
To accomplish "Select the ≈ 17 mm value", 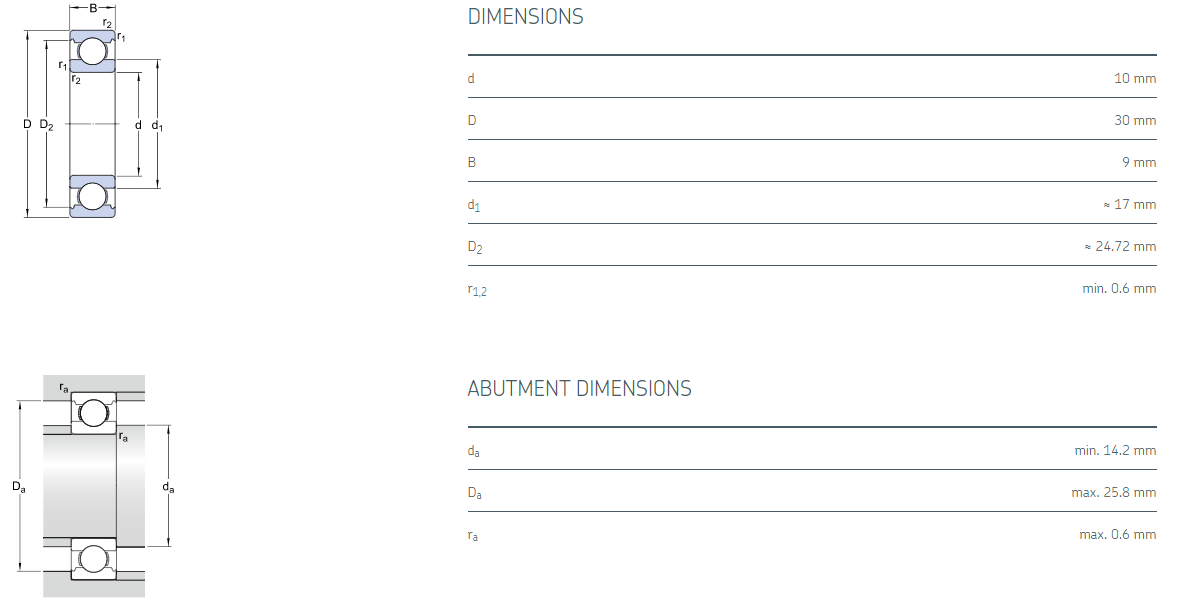I will [1129, 204].
